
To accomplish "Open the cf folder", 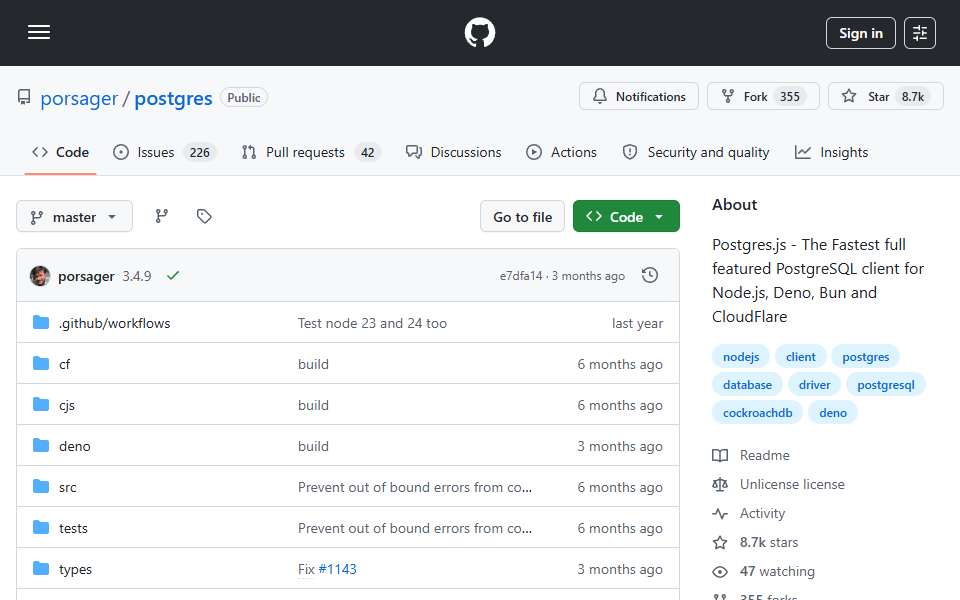I will tap(64, 364).
